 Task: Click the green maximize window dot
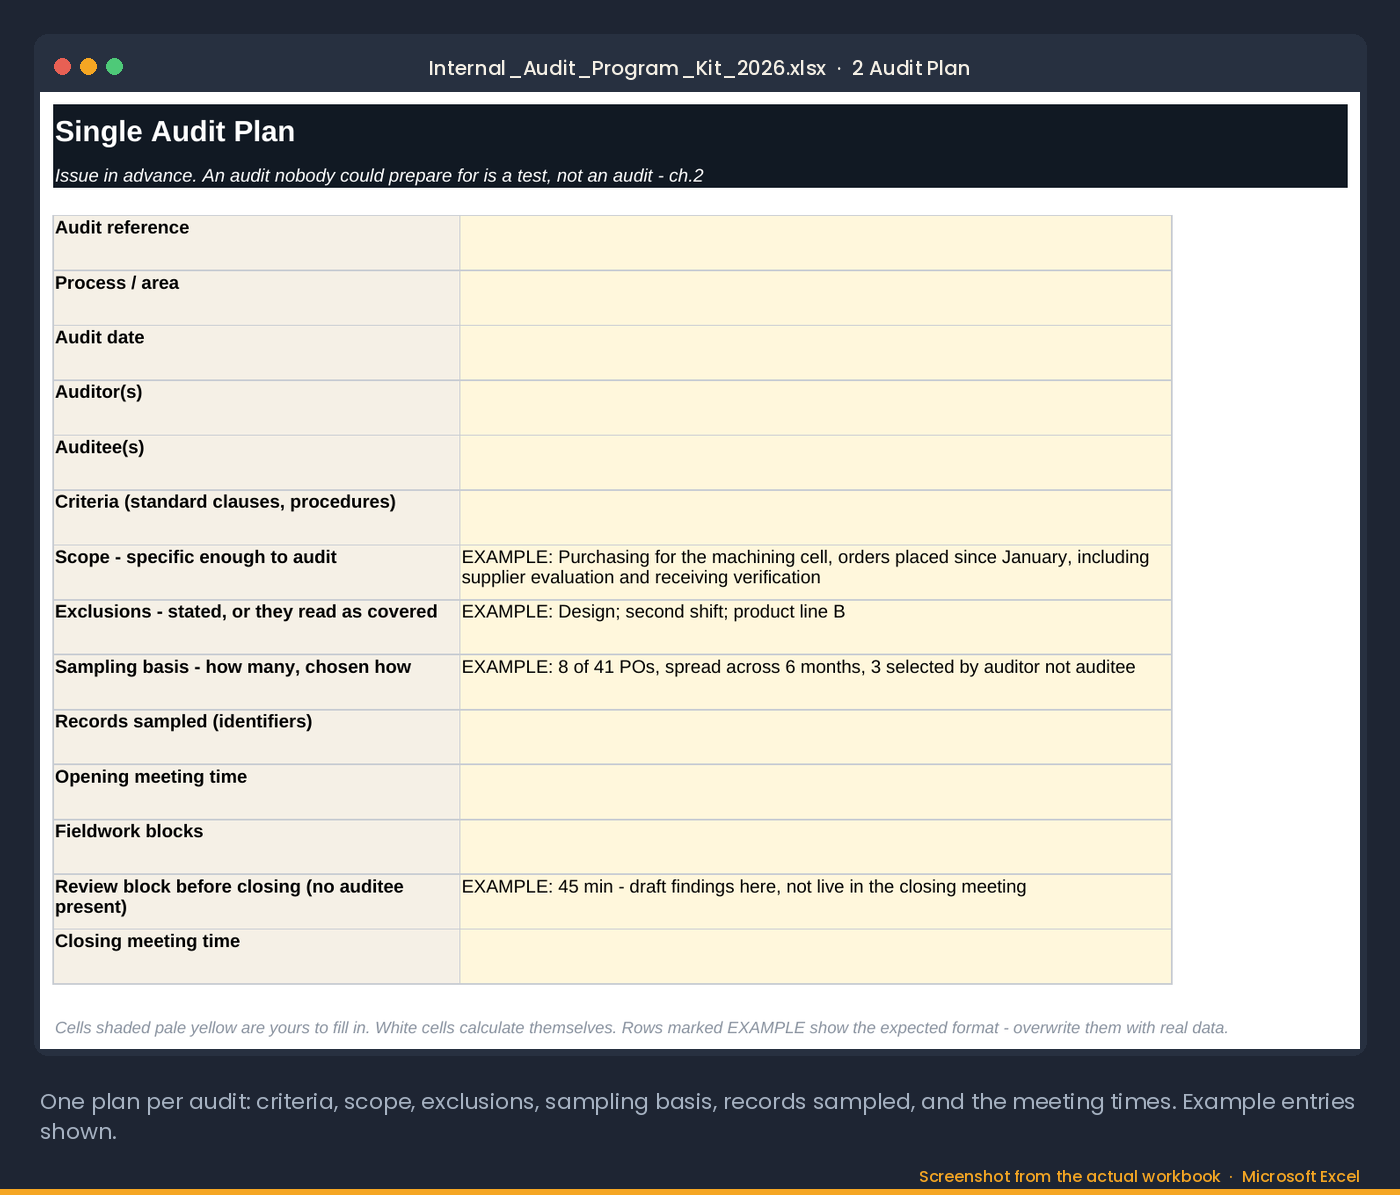pyautogui.click(x=114, y=67)
